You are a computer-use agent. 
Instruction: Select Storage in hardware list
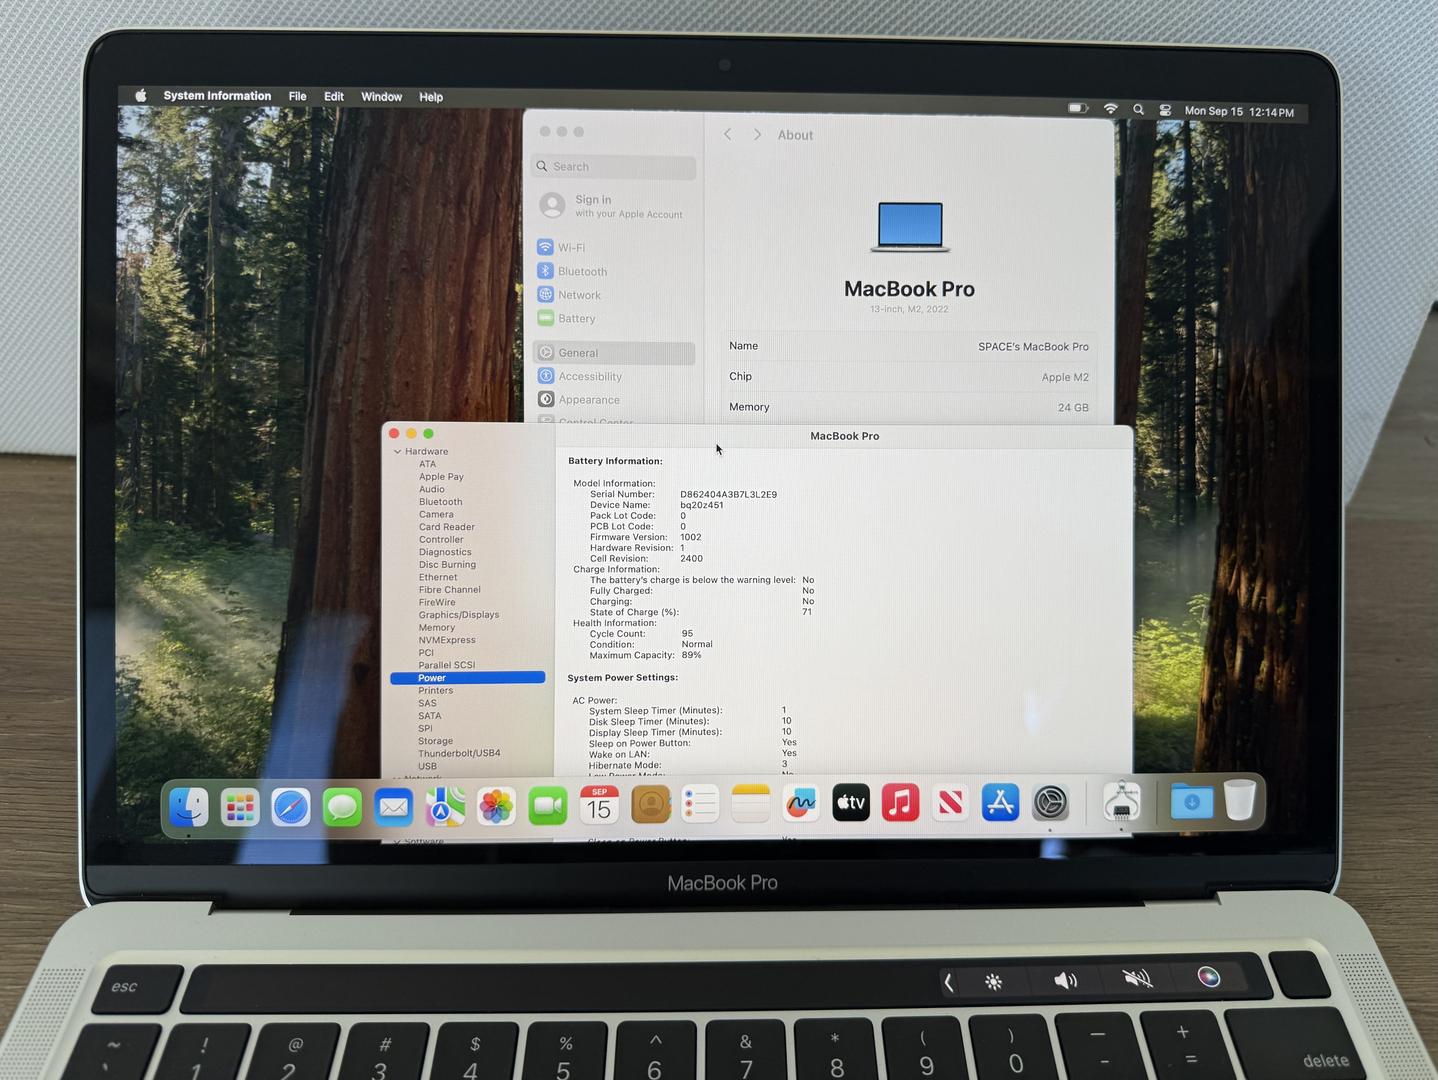click(x=435, y=741)
